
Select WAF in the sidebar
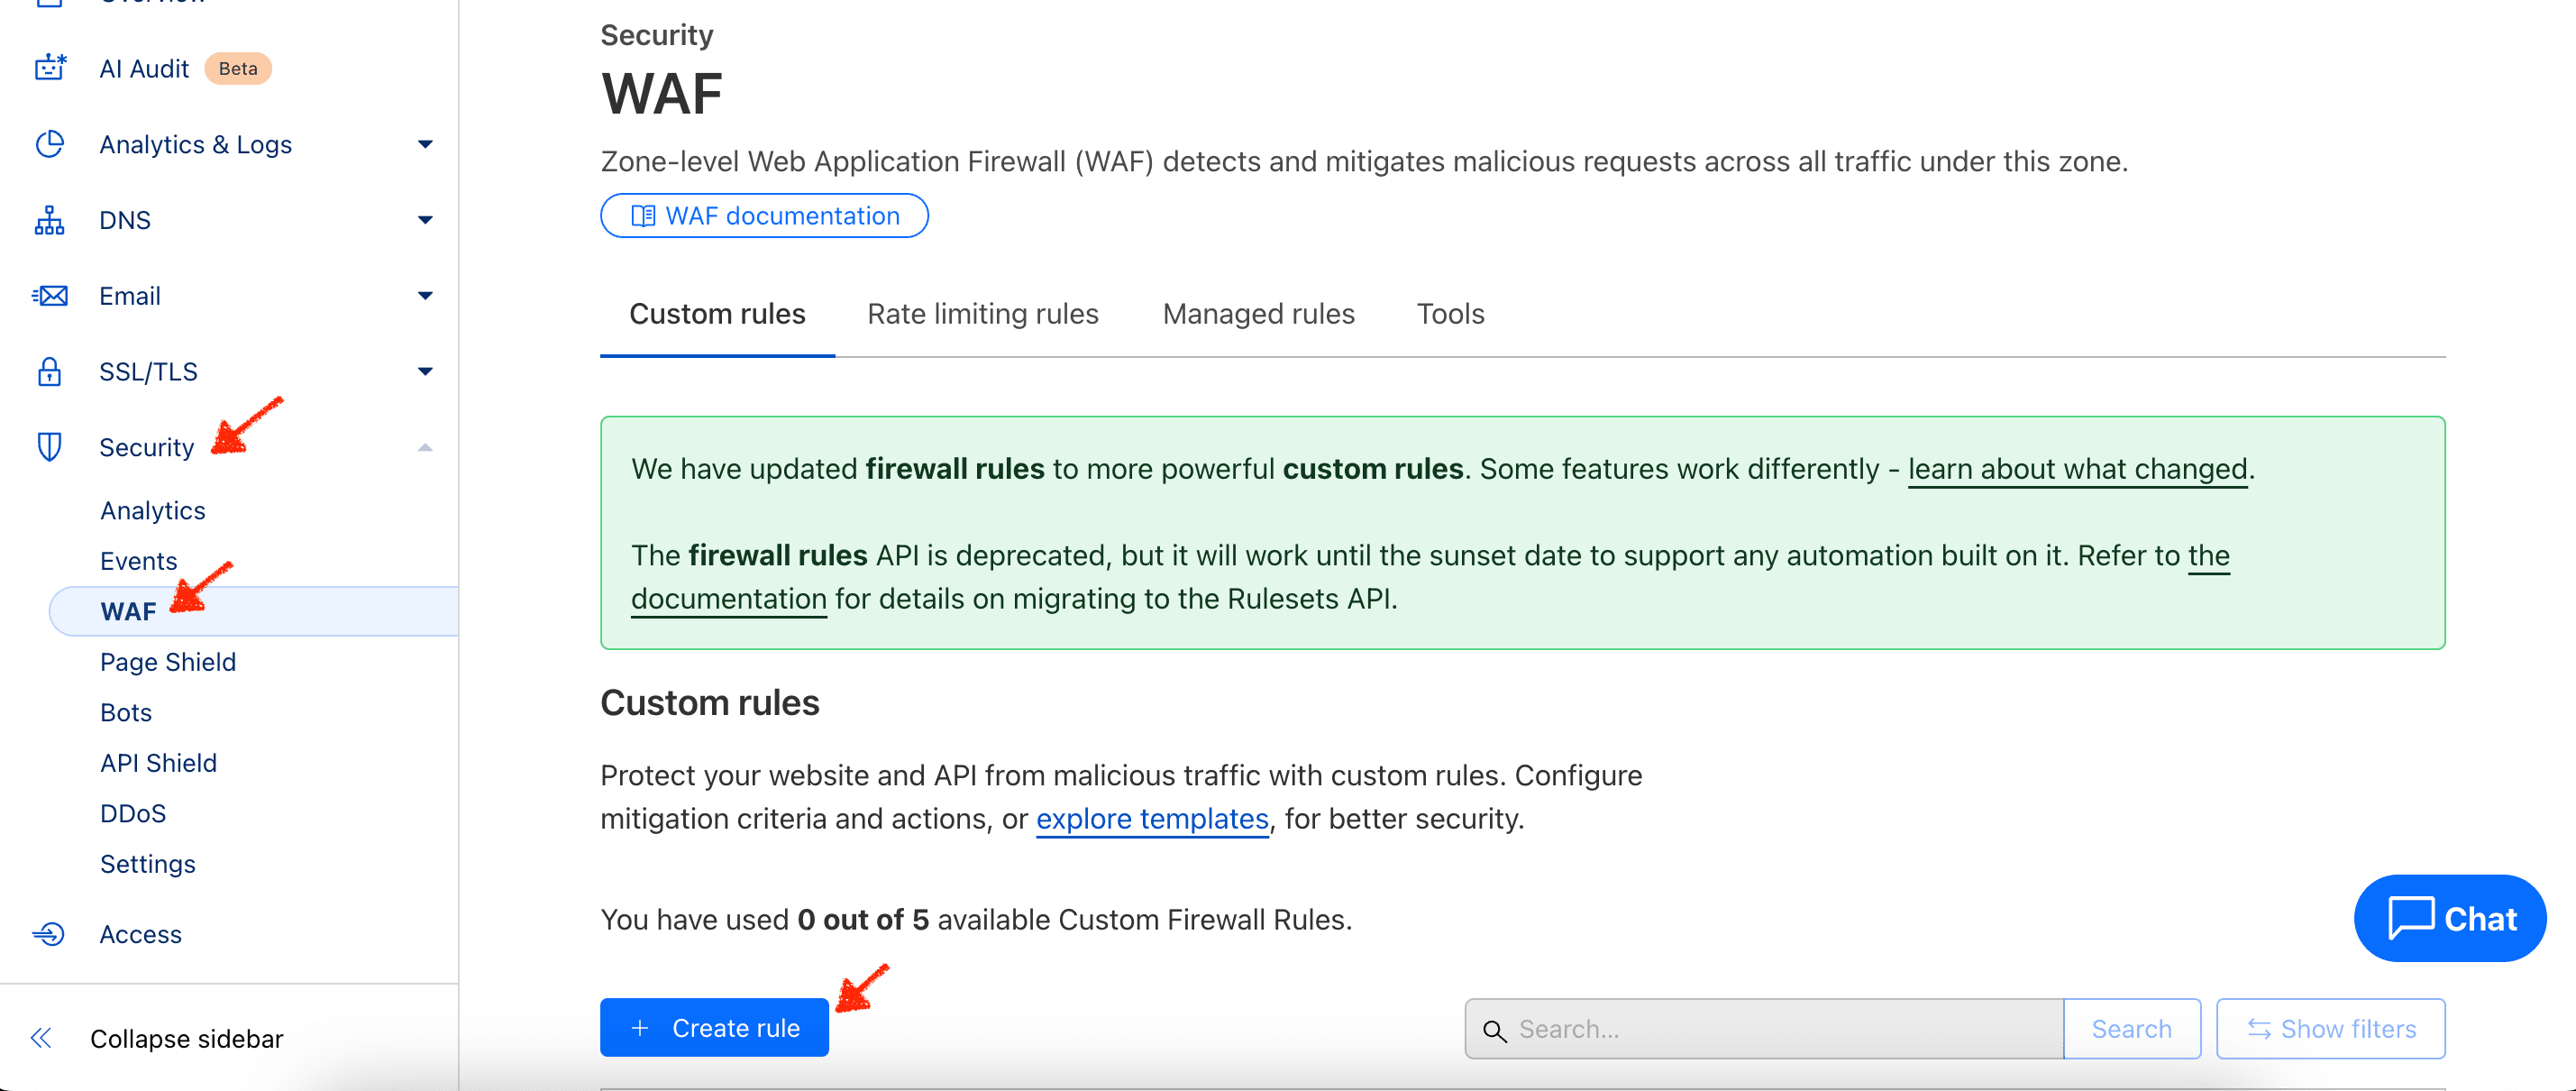254,611
